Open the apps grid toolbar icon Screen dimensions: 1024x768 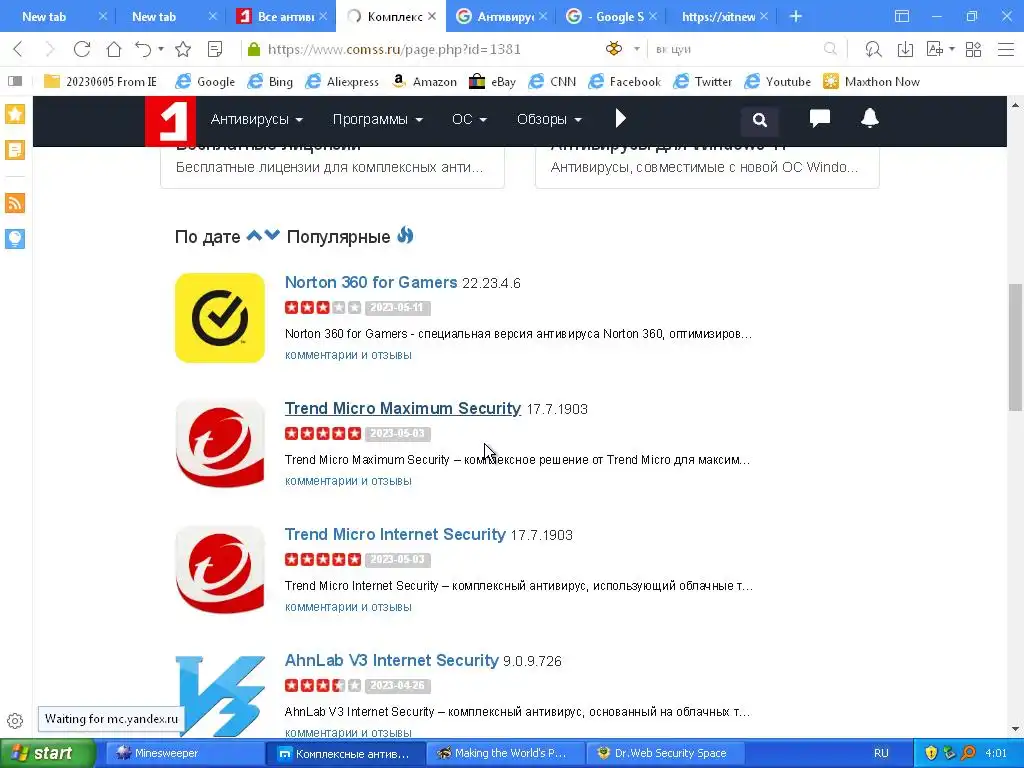(974, 49)
